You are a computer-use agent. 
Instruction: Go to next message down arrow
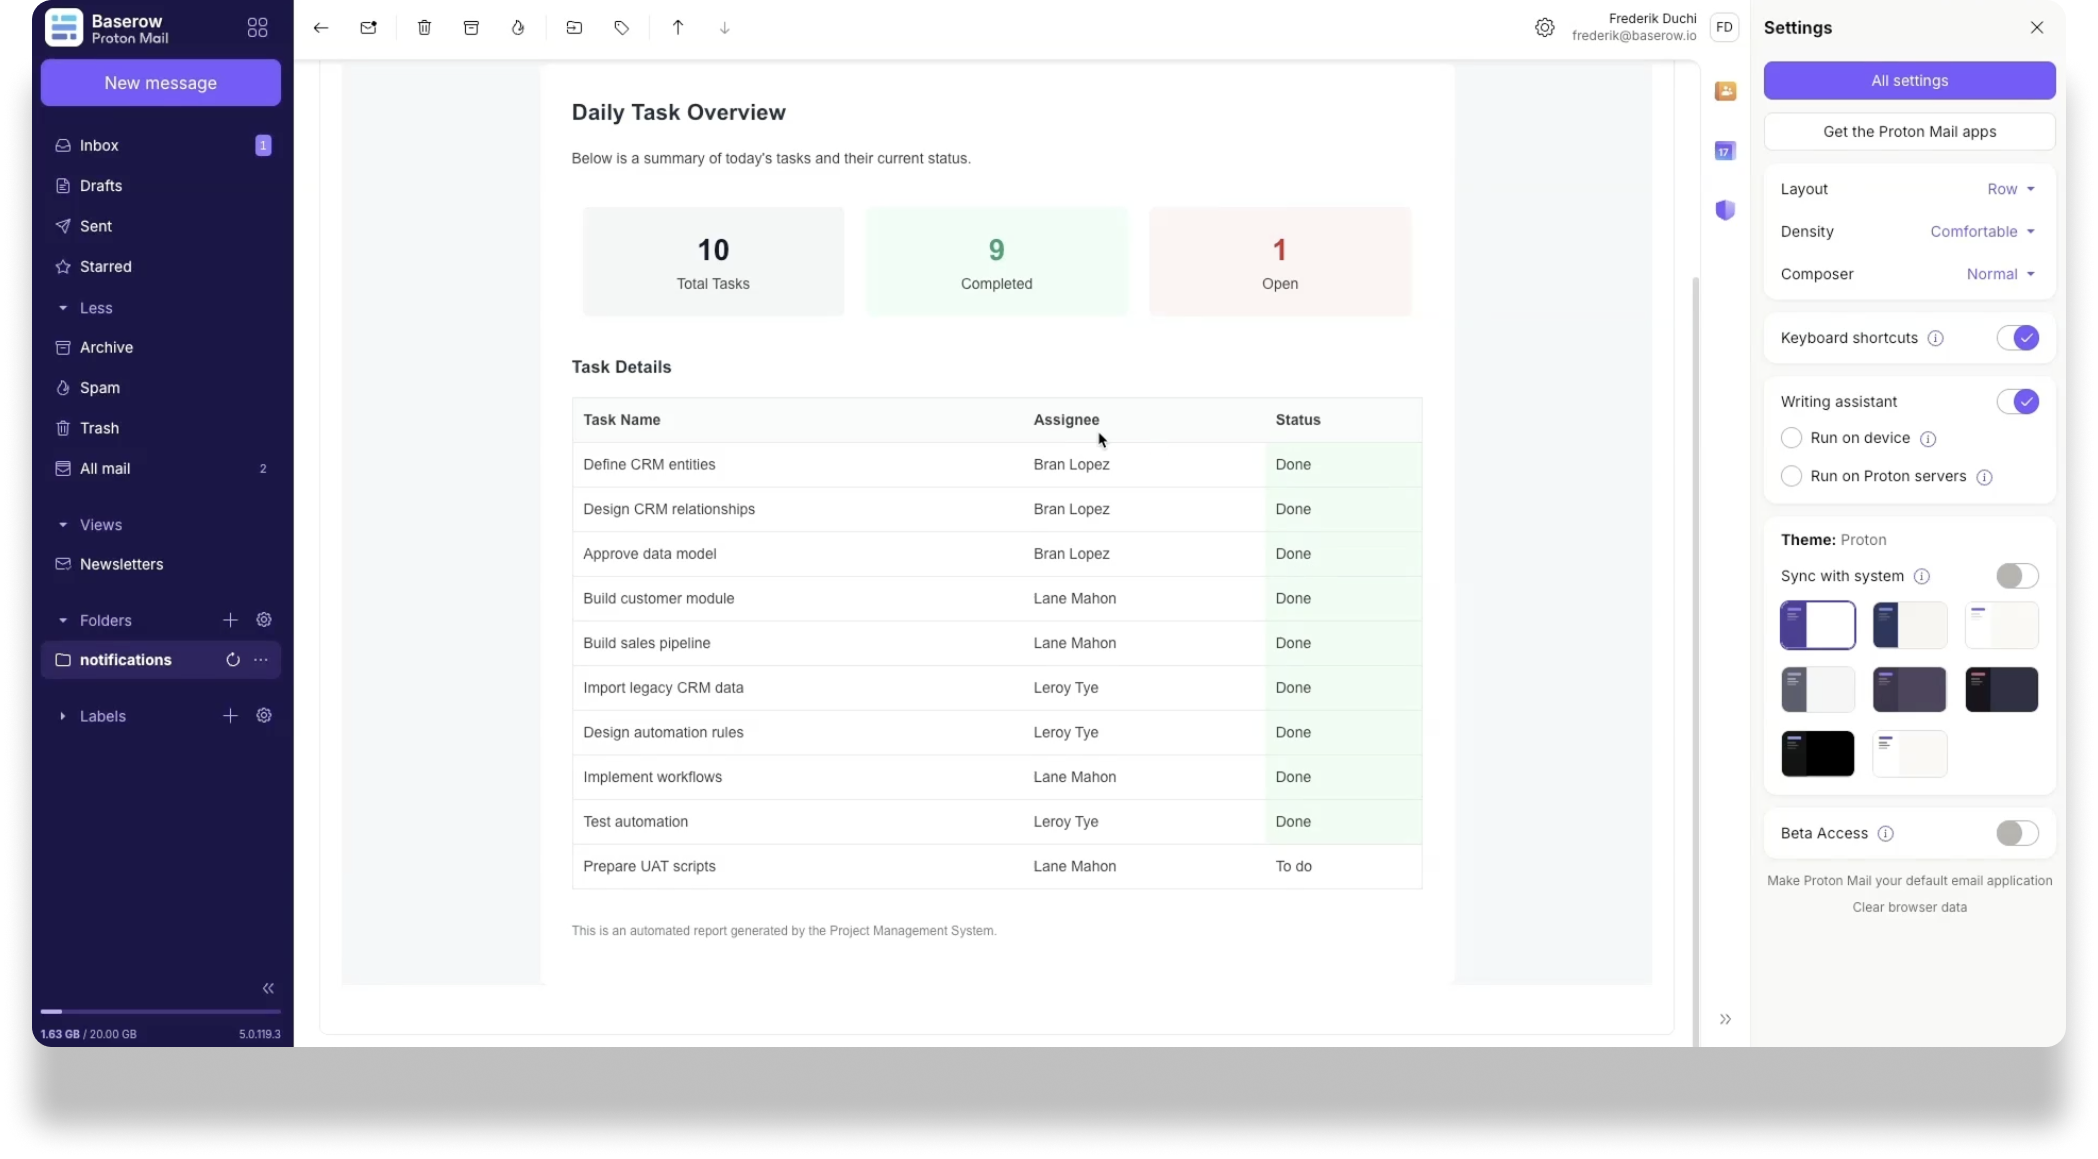(725, 28)
